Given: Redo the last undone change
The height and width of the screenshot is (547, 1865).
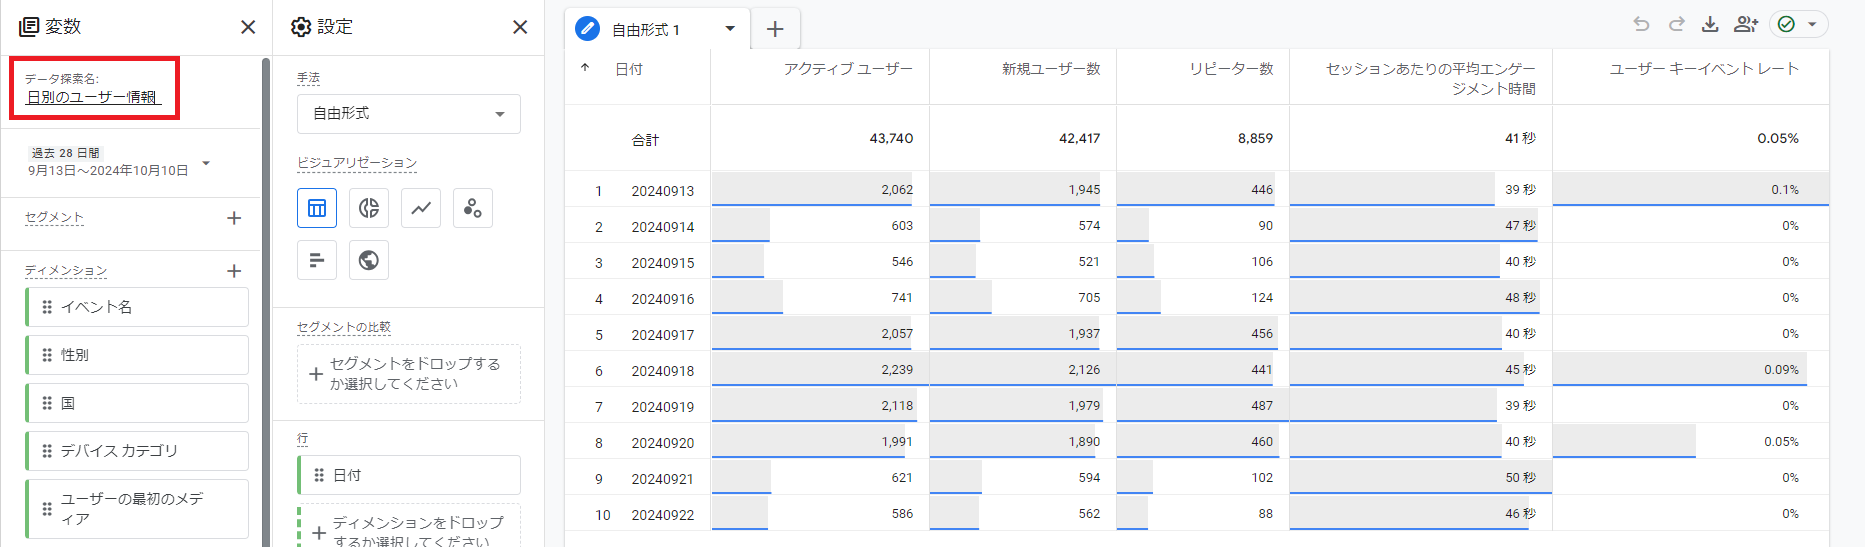Looking at the screenshot, I should [1676, 24].
